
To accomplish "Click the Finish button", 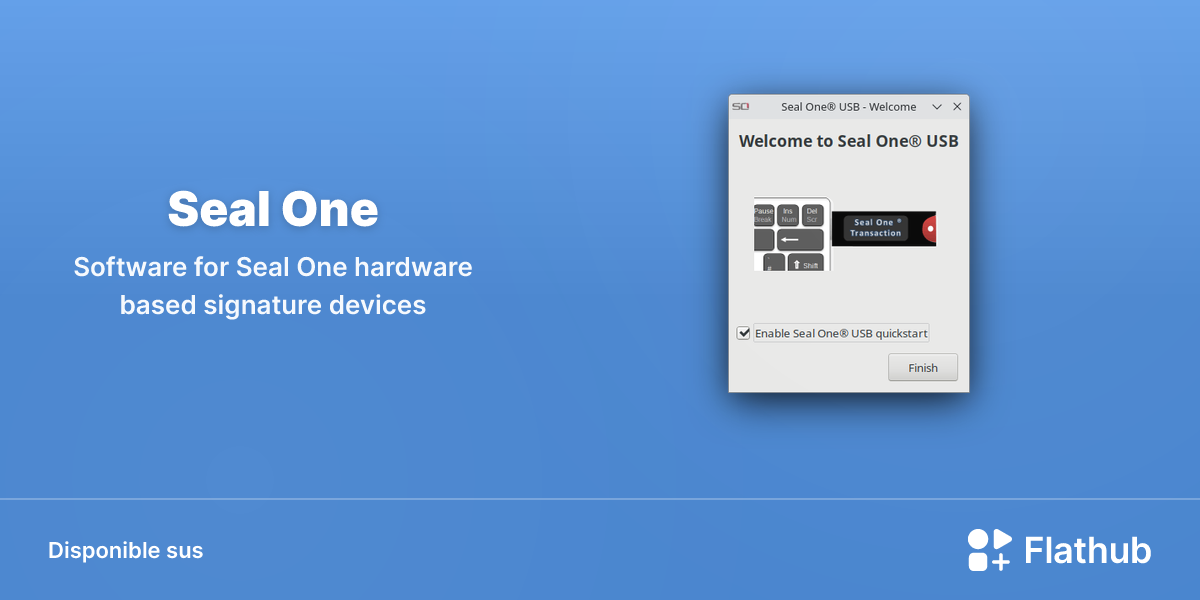I will pos(922,367).
